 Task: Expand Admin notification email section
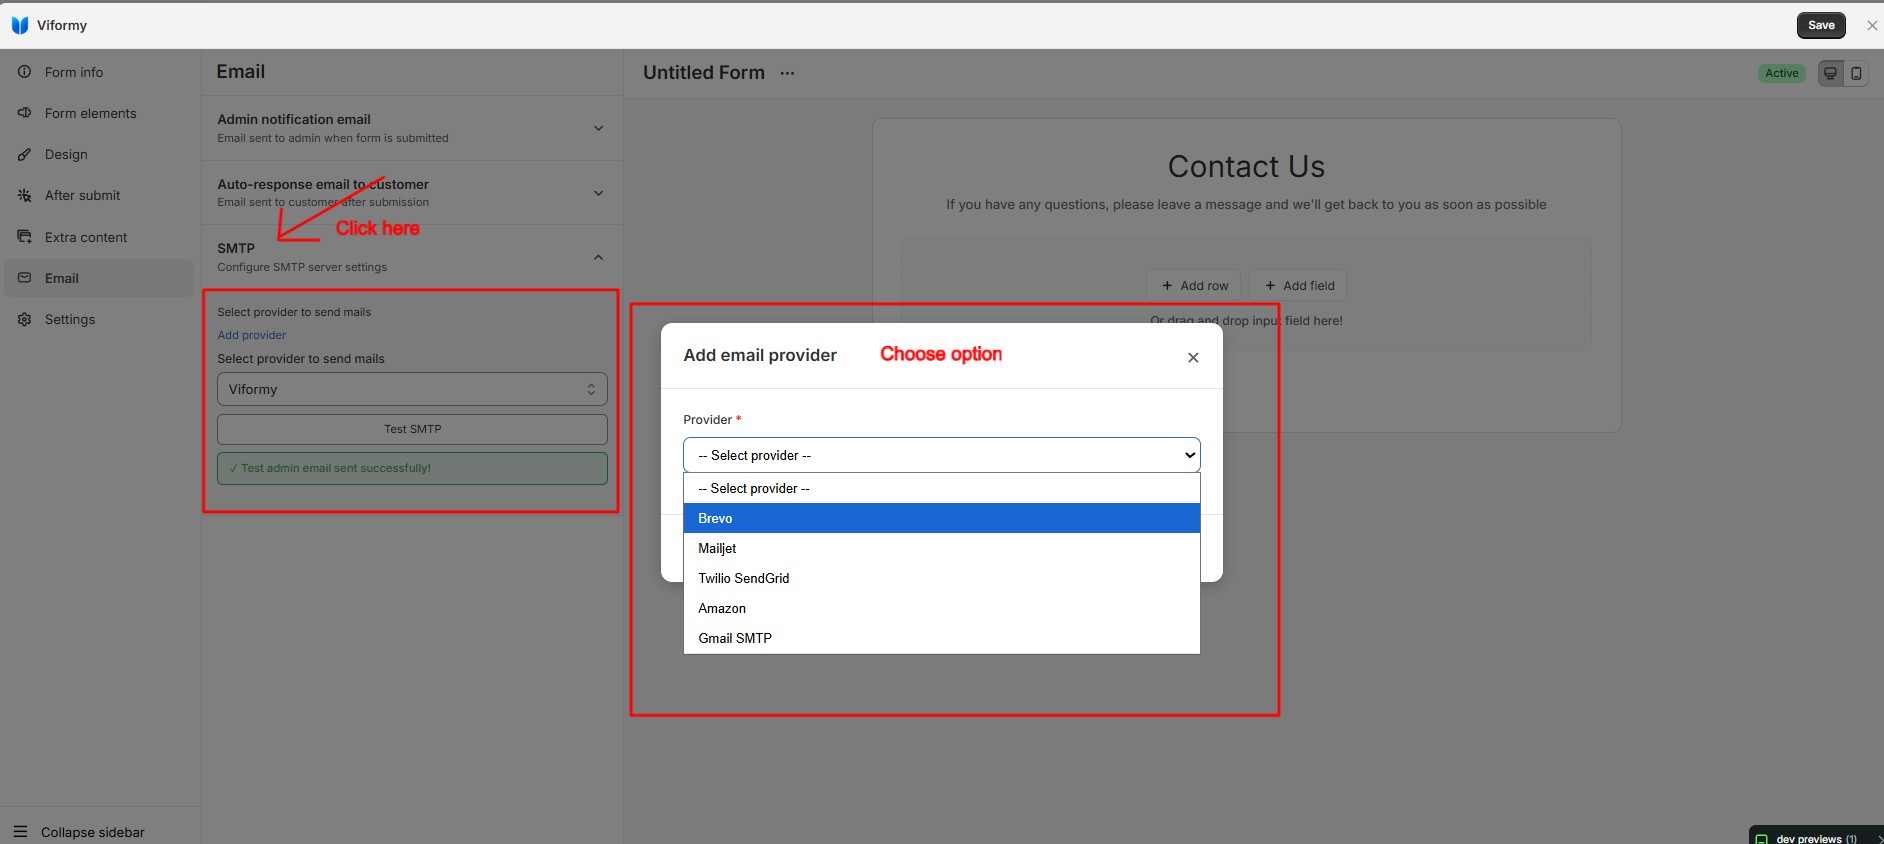pos(412,128)
